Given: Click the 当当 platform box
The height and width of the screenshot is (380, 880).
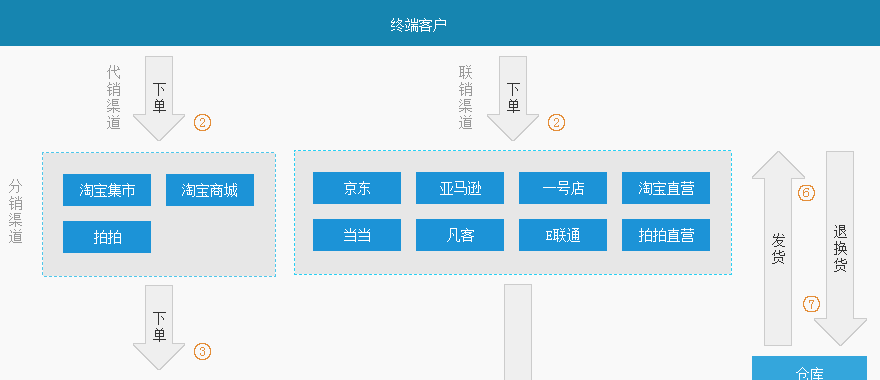Looking at the screenshot, I should pos(357,235).
